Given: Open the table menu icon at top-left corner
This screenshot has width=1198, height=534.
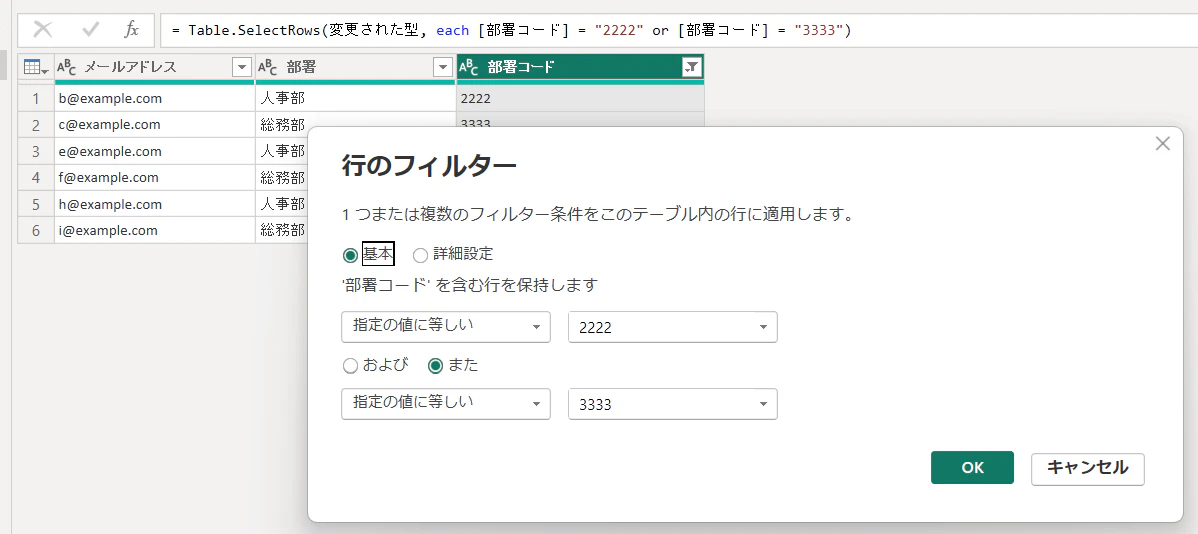Looking at the screenshot, I should click(x=36, y=67).
